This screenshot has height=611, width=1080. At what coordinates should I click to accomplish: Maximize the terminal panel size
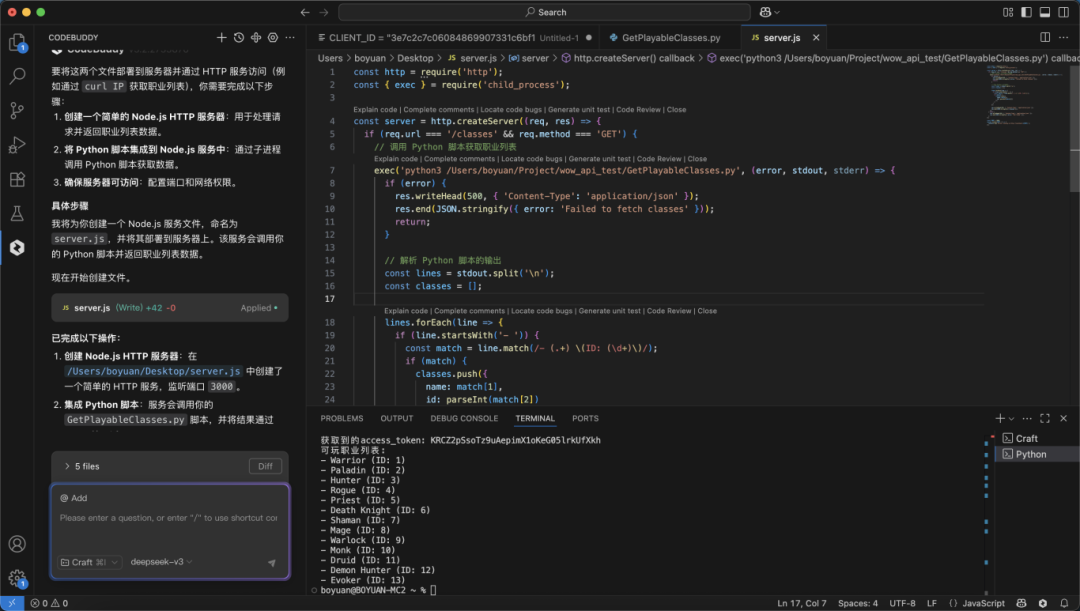(1045, 418)
